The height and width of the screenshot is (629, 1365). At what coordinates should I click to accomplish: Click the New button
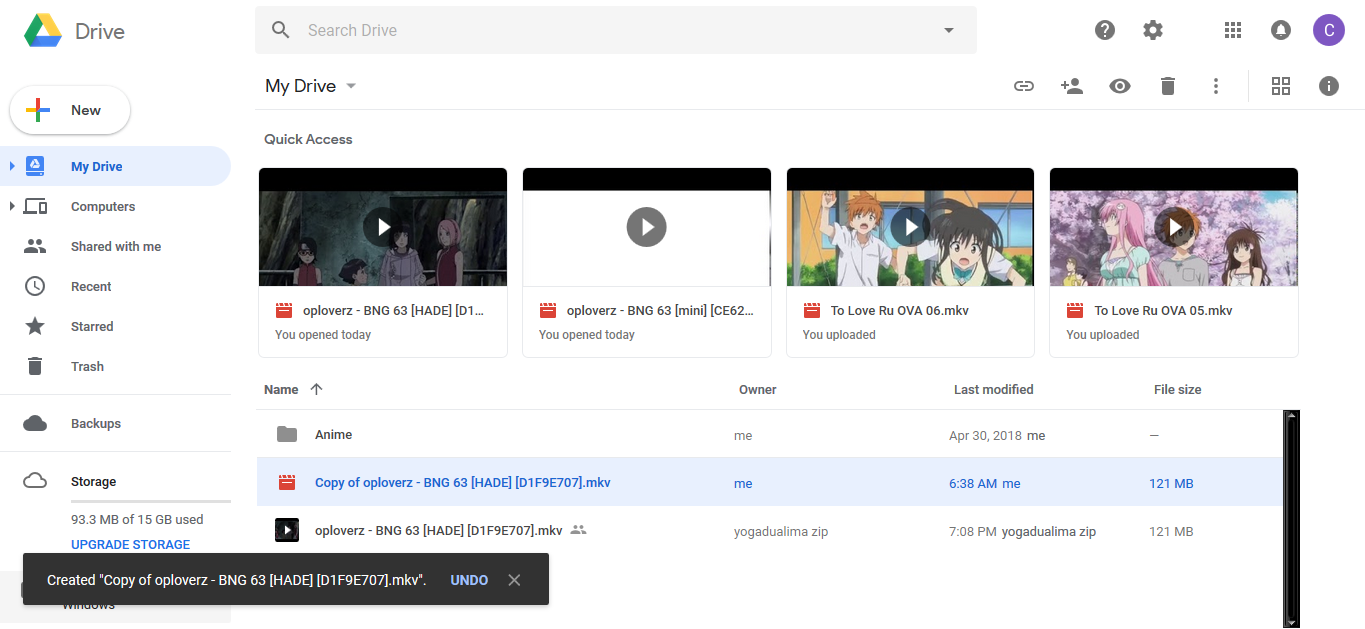[x=70, y=110]
